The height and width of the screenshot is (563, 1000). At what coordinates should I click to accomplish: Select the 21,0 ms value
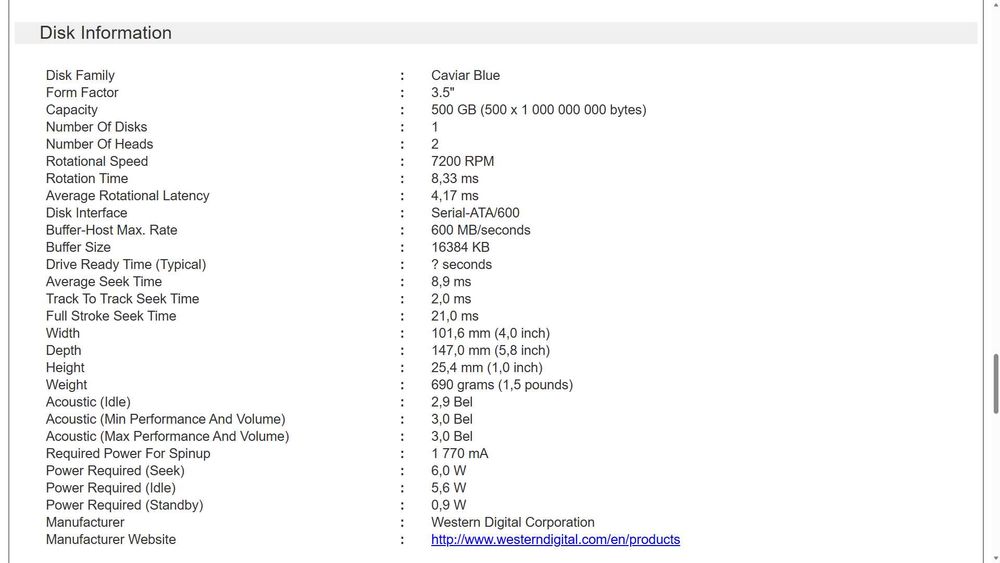coord(455,316)
